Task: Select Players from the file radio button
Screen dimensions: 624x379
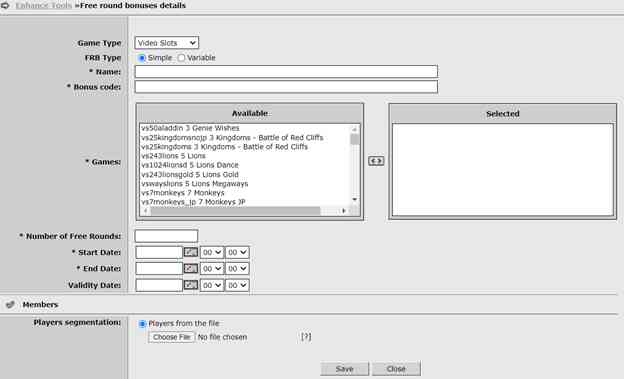Action: [142, 324]
